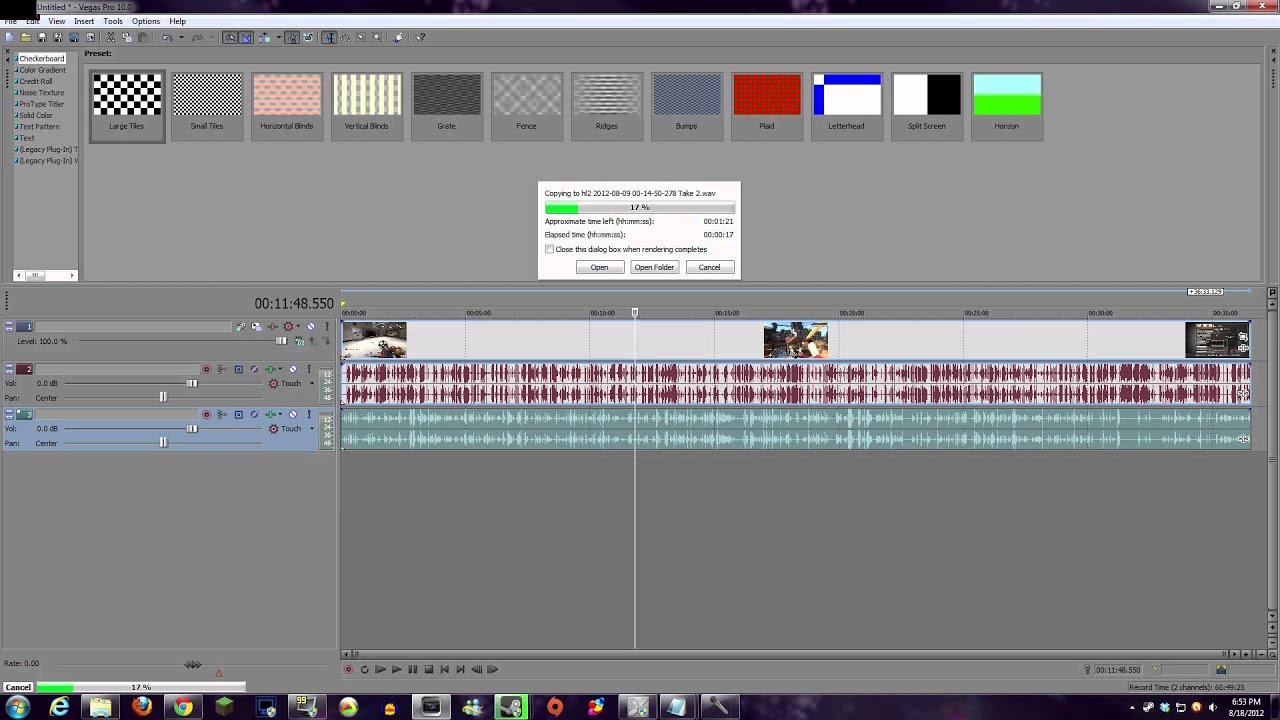
Task: Open Track FX dropdown arrow on audio track 2
Action: coord(280,370)
